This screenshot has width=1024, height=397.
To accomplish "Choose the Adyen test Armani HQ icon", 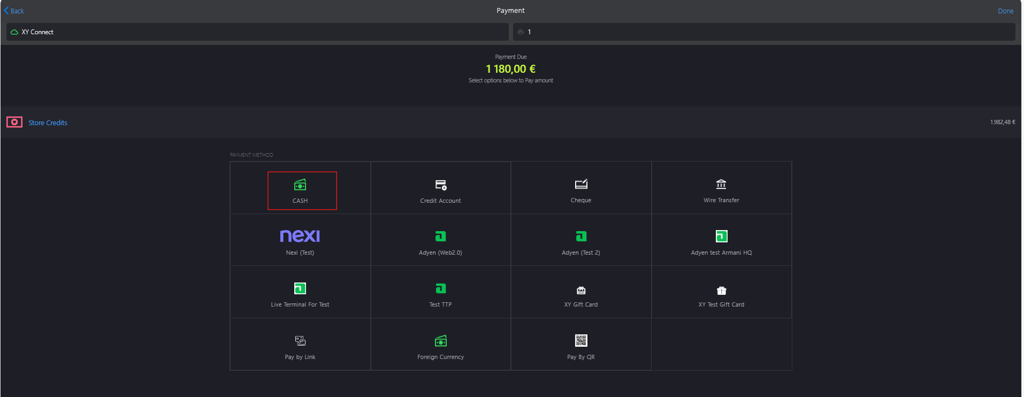I will coord(722,236).
